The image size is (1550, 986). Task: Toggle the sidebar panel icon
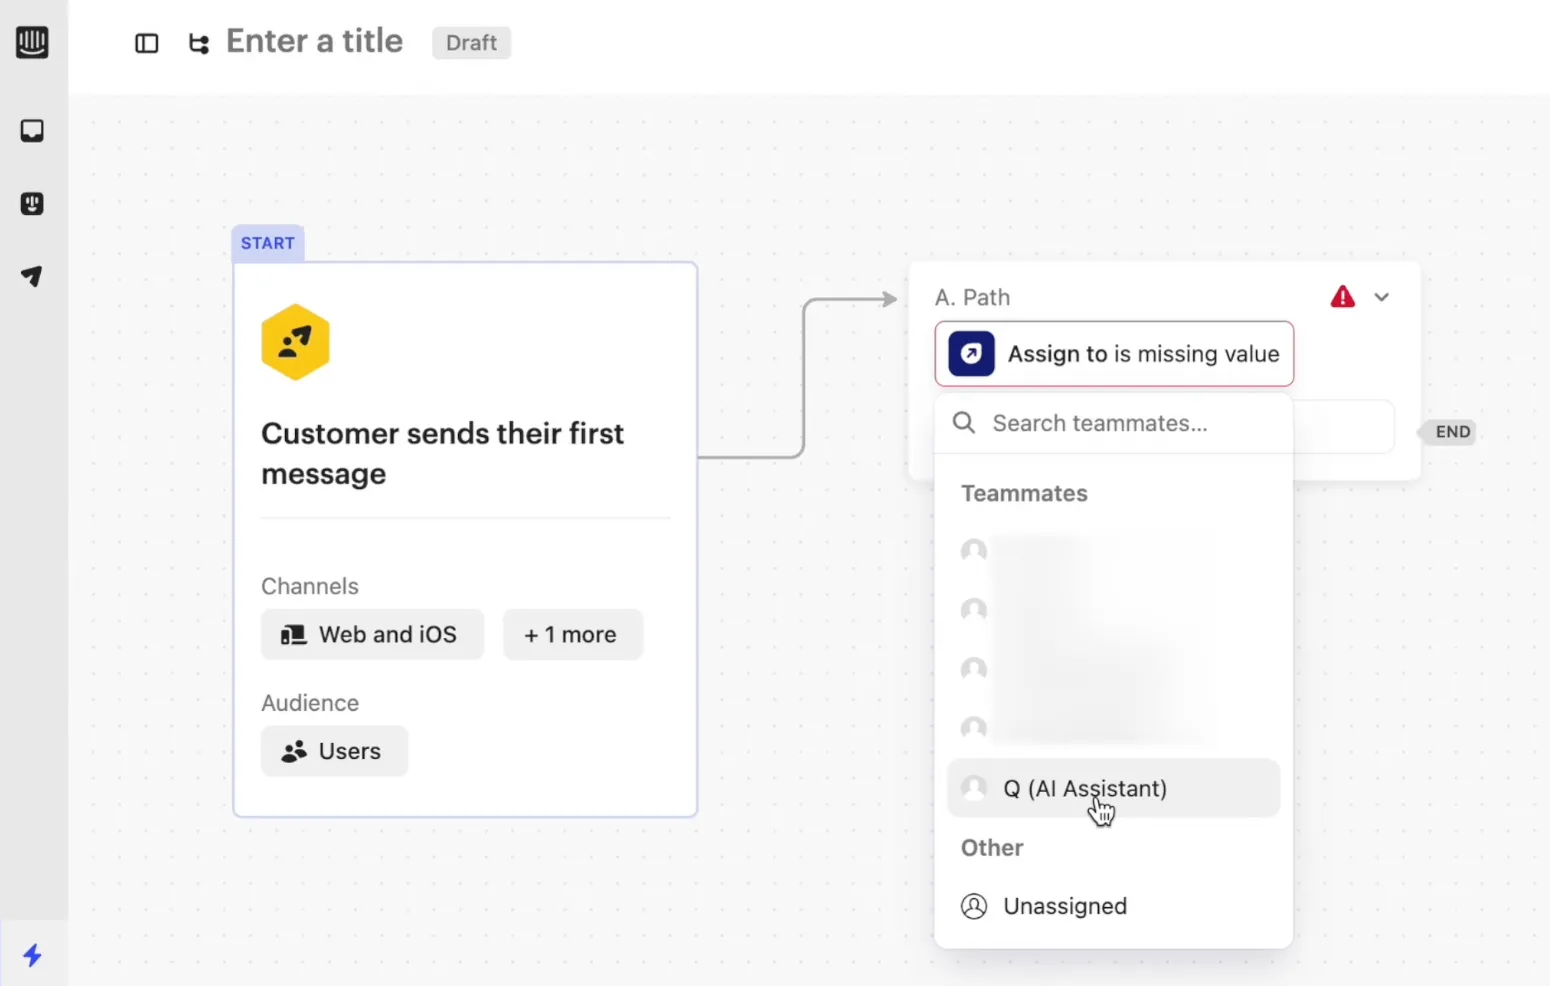coord(147,43)
